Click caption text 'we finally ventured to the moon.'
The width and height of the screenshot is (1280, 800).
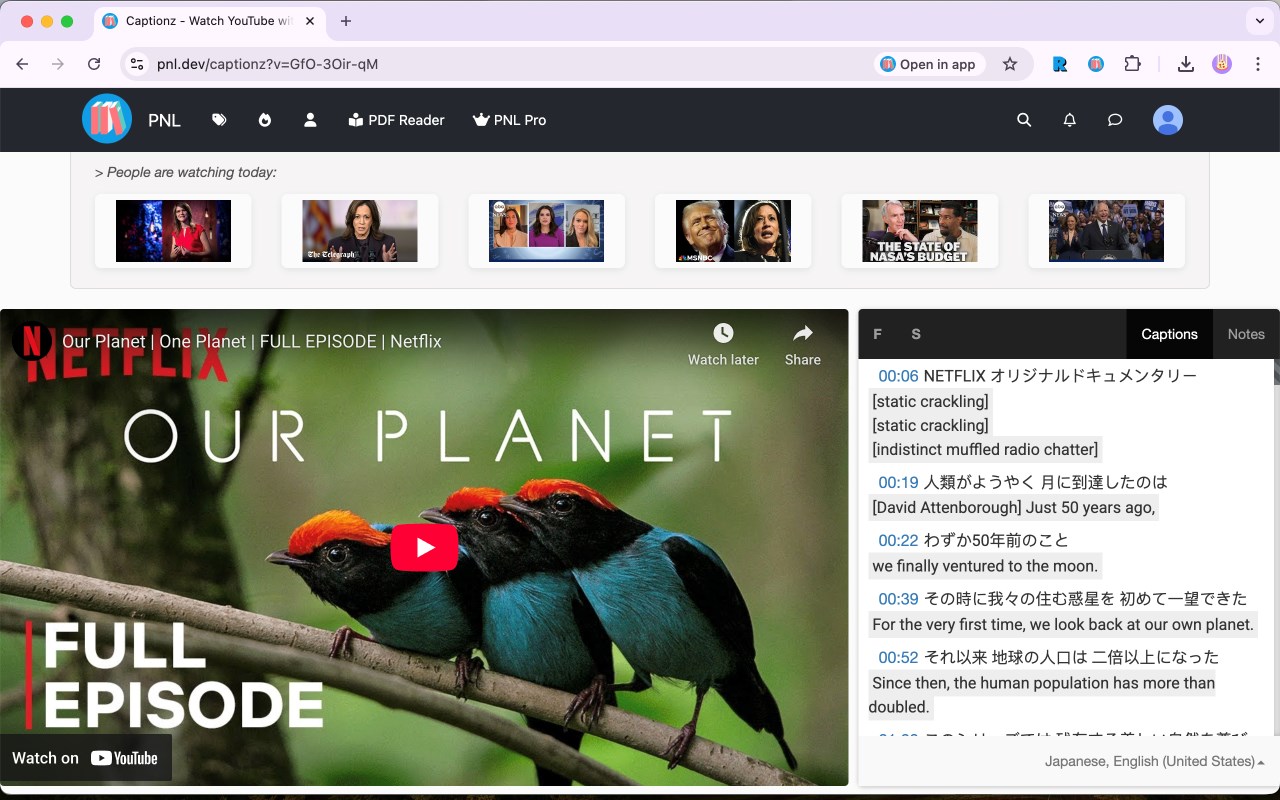click(x=985, y=566)
